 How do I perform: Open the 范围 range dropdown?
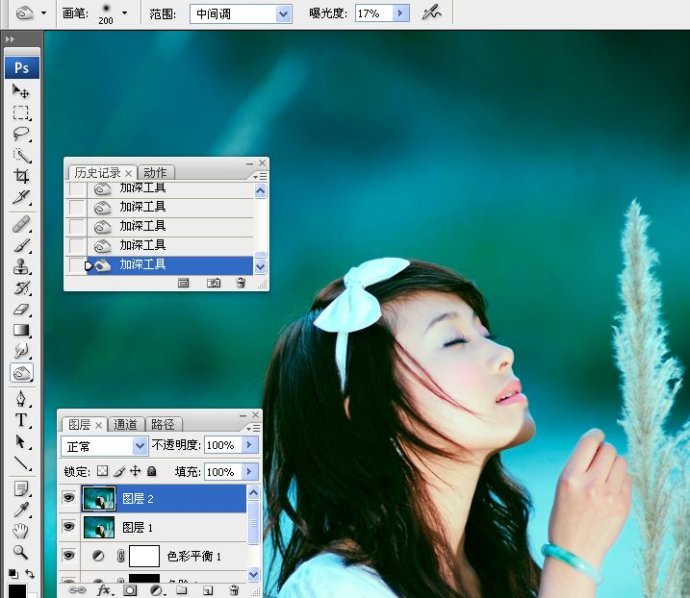click(283, 14)
